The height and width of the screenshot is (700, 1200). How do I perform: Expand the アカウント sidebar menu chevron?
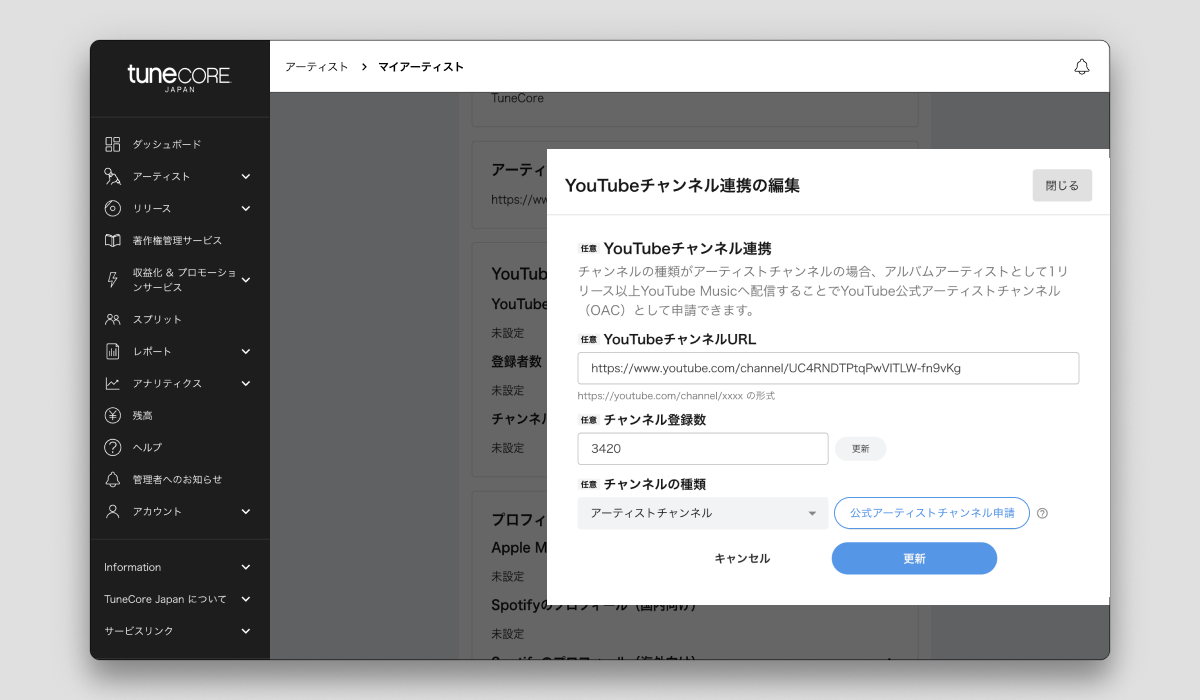pyautogui.click(x=246, y=511)
